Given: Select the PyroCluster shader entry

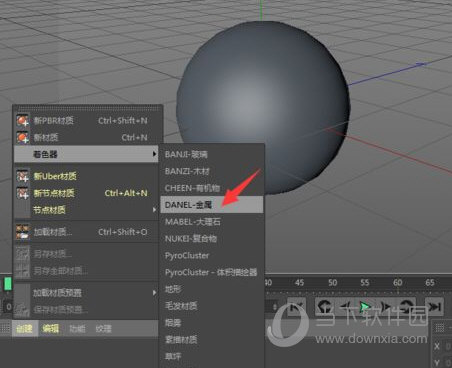Looking at the screenshot, I should 212,255.
